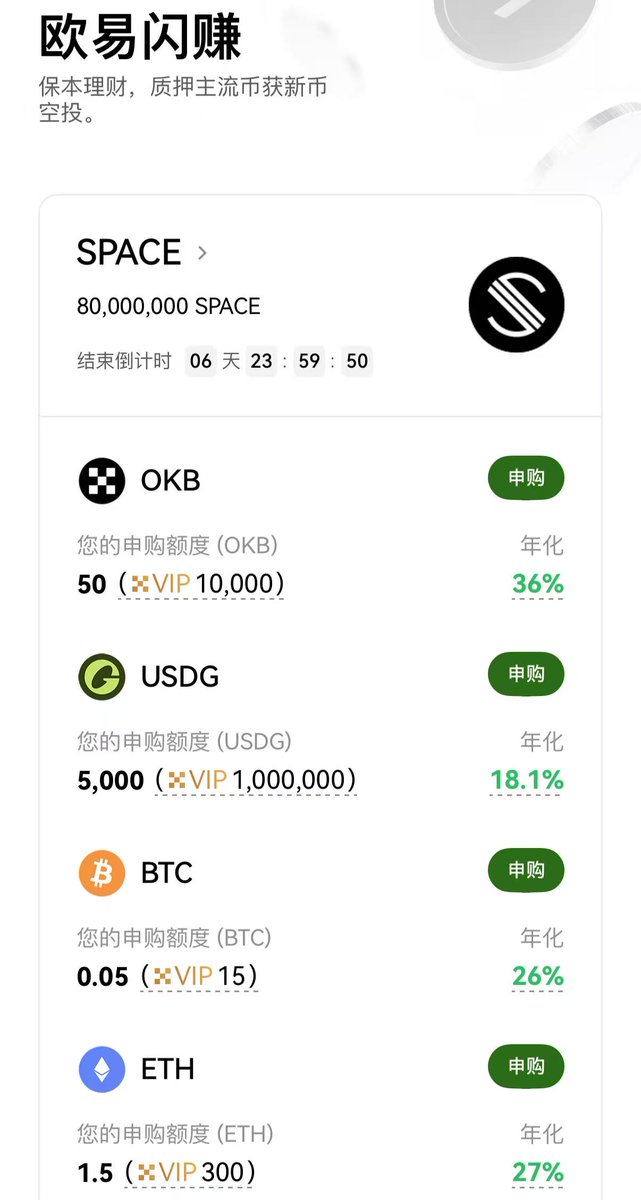Viewport: 641px width, 1200px height.
Task: View the 26% BTC annualized rate info
Action: pyautogui.click(x=538, y=976)
